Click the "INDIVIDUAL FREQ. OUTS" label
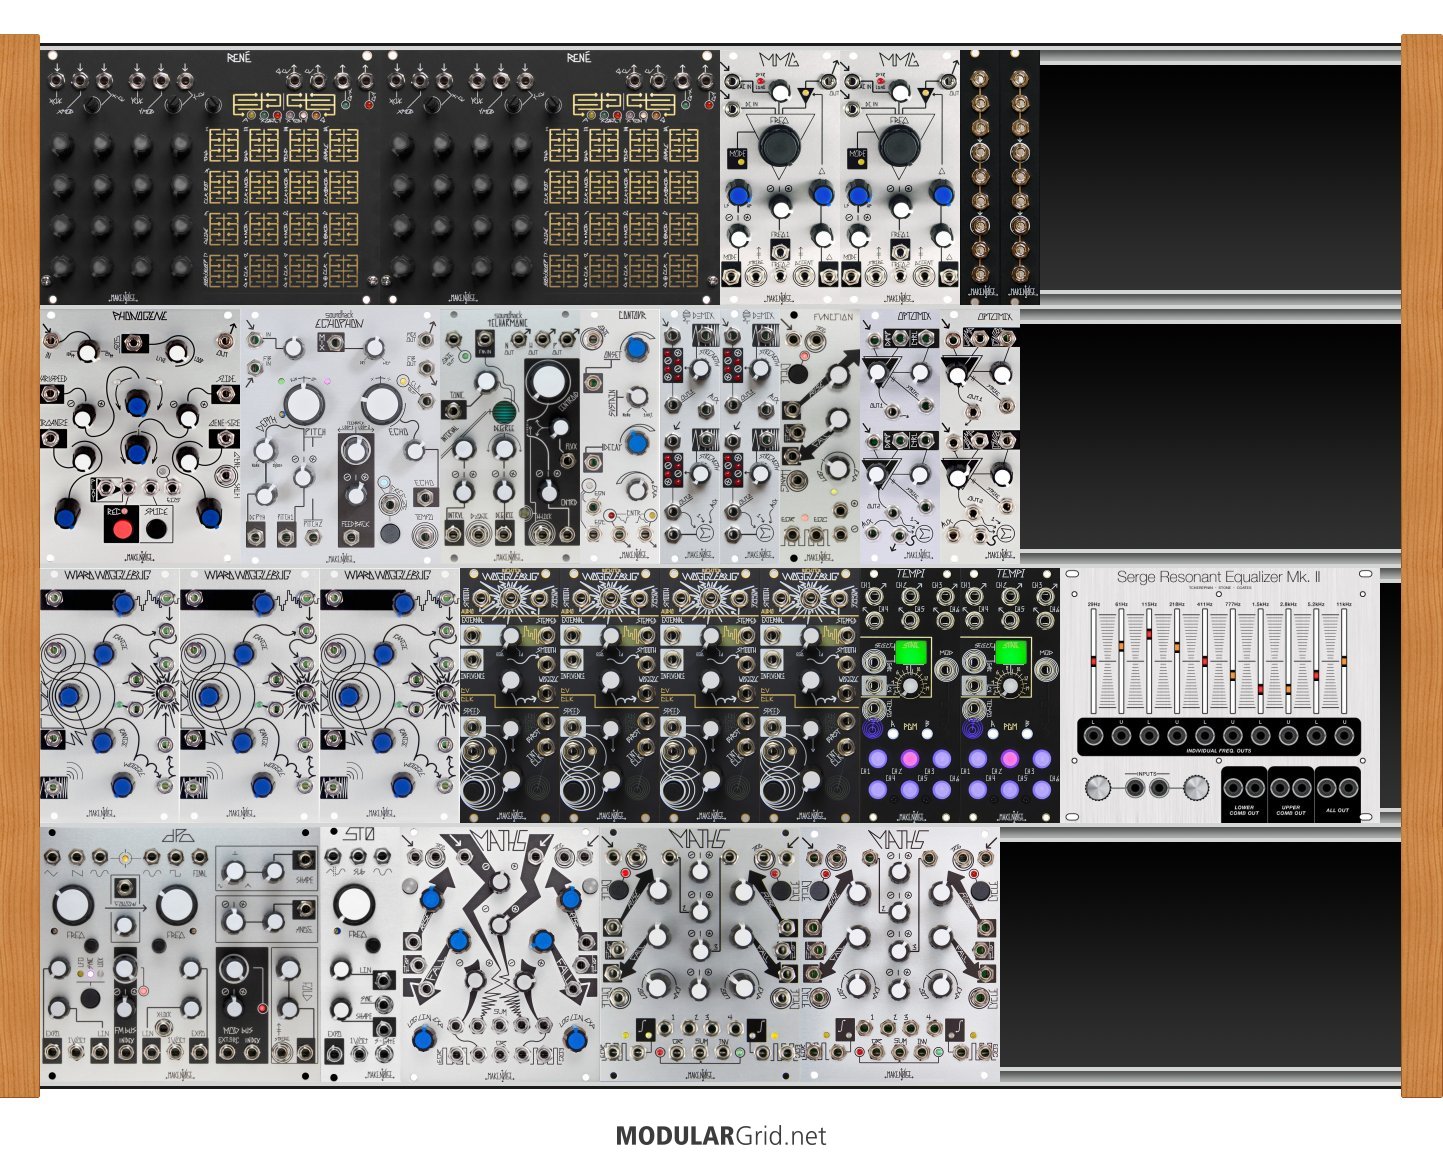This screenshot has height=1157, width=1443. 1220,750
